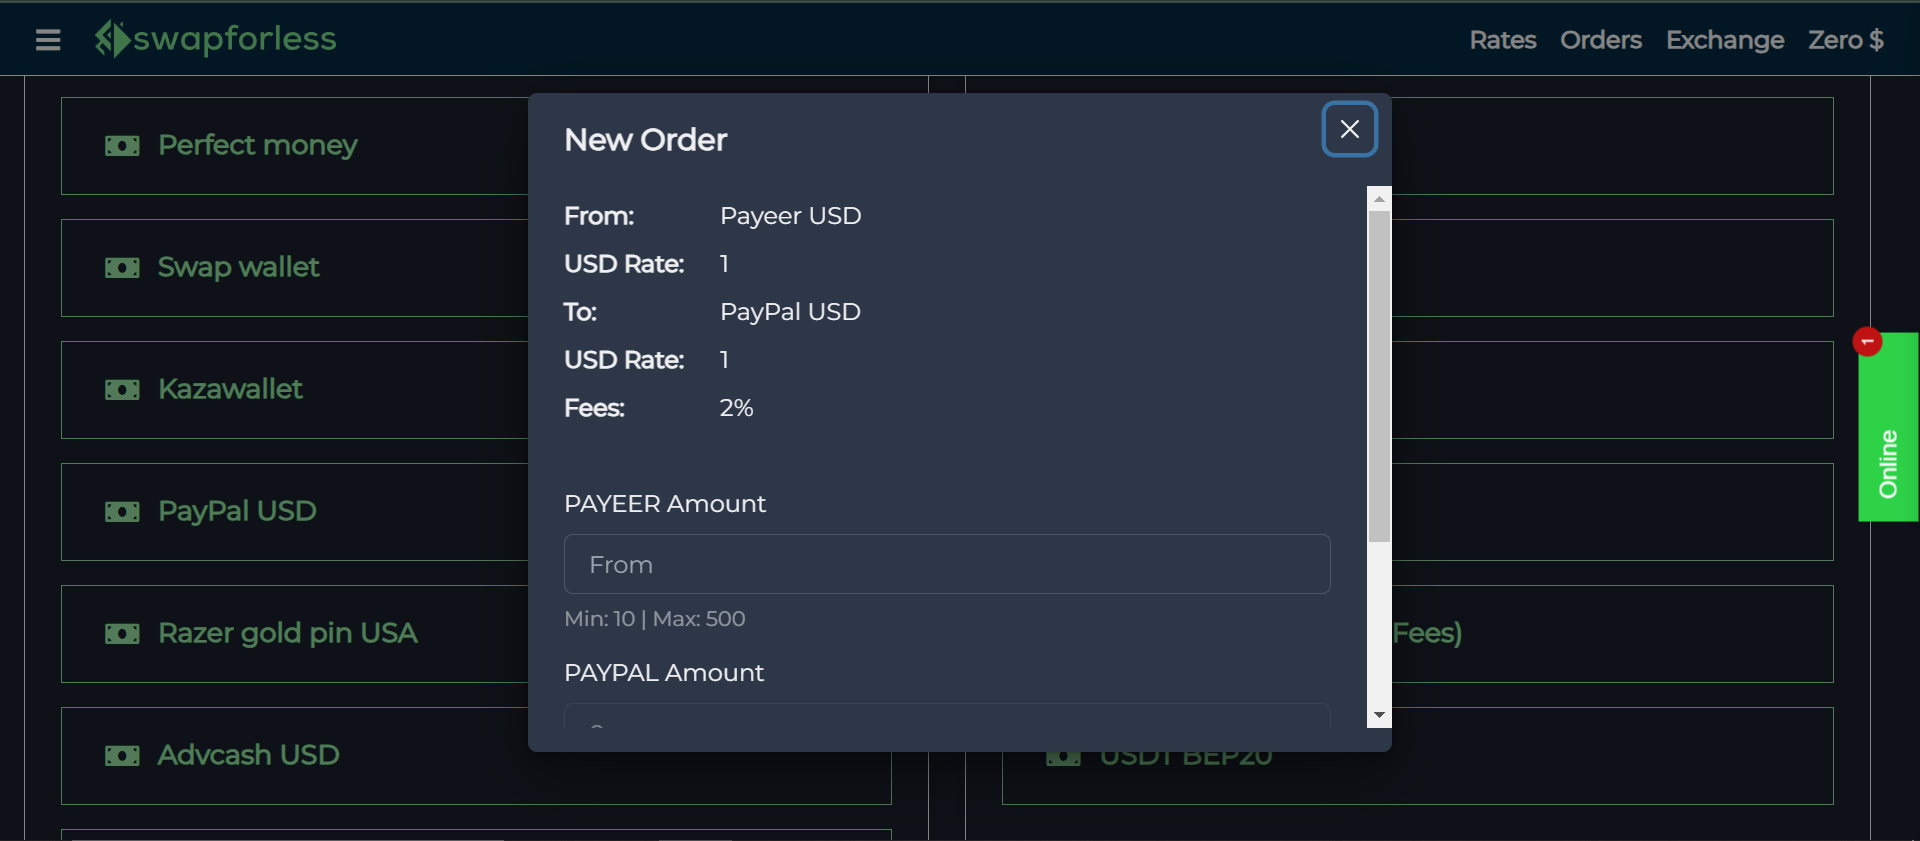The height and width of the screenshot is (841, 1920).
Task: Go to the Orders page
Action: 1600,40
